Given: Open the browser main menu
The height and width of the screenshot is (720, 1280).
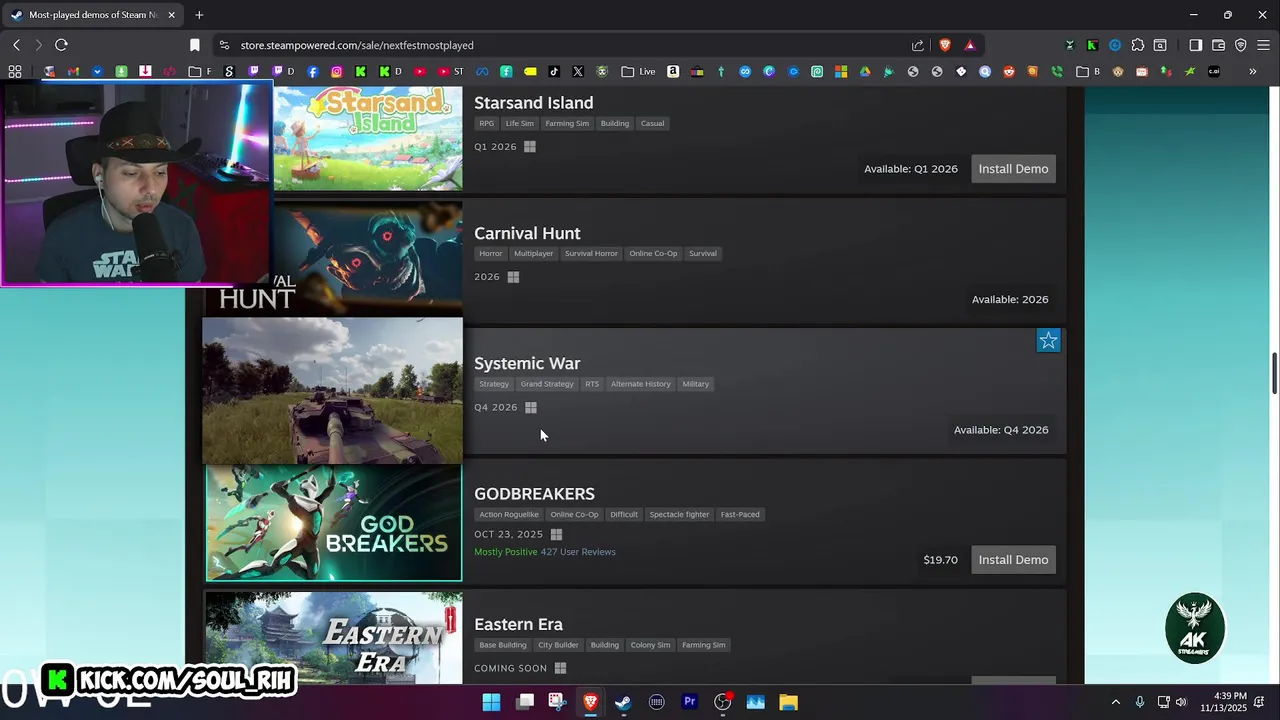Looking at the screenshot, I should pyautogui.click(x=1264, y=45).
